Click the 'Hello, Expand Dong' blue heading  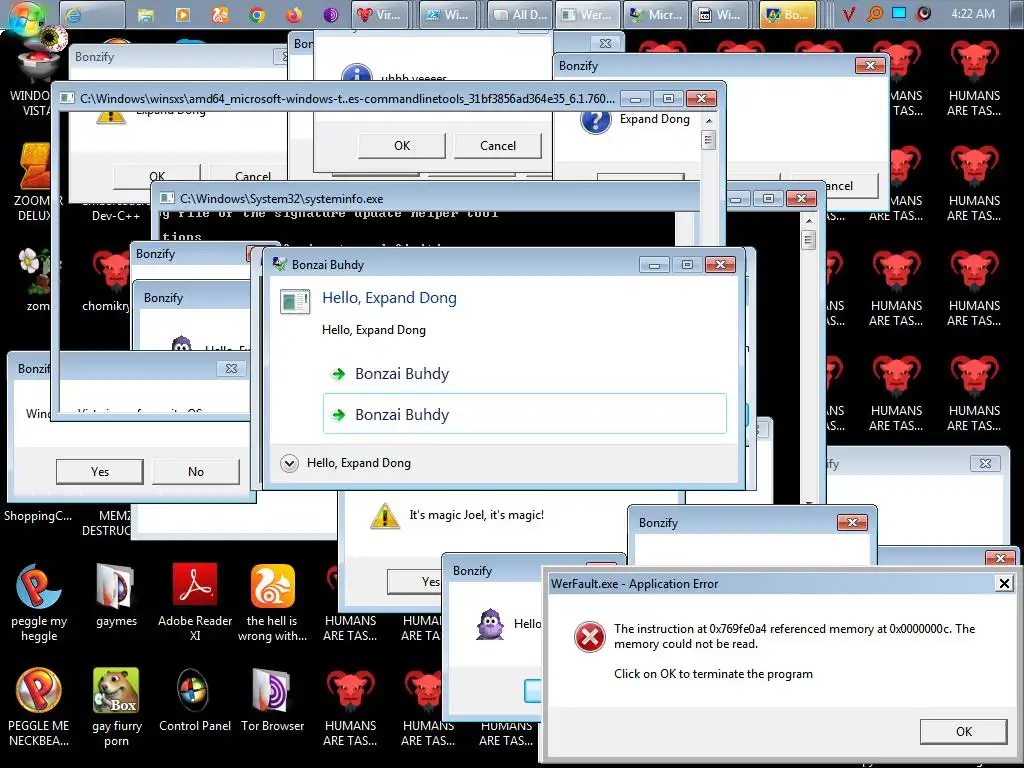click(x=389, y=298)
